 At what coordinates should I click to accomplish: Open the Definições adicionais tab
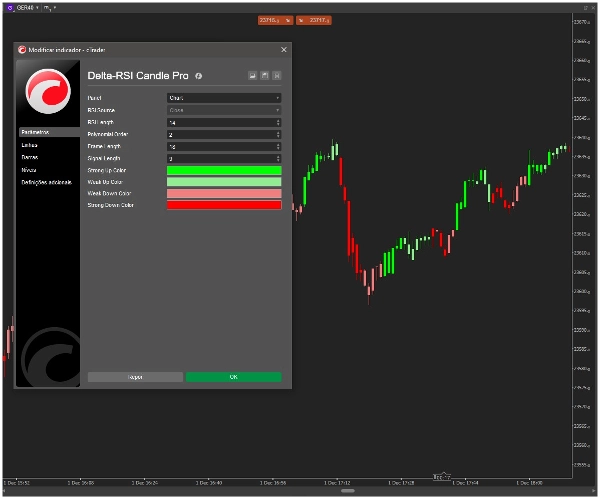pyautogui.click(x=46, y=182)
